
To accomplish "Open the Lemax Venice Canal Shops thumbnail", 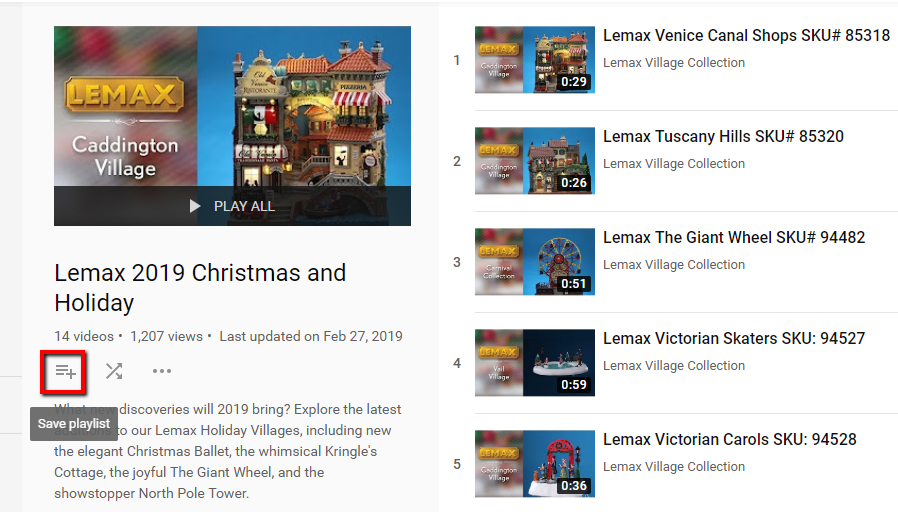I will point(535,60).
